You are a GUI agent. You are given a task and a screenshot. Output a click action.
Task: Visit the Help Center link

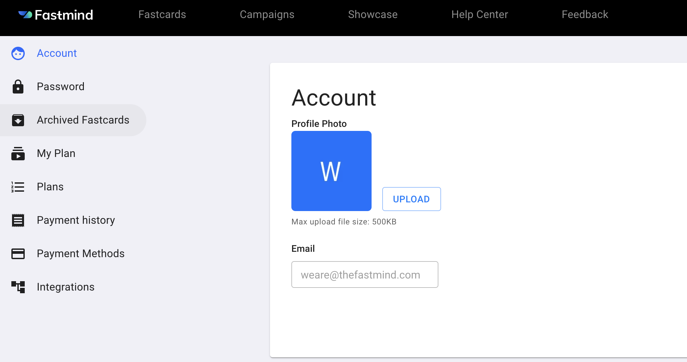point(480,14)
